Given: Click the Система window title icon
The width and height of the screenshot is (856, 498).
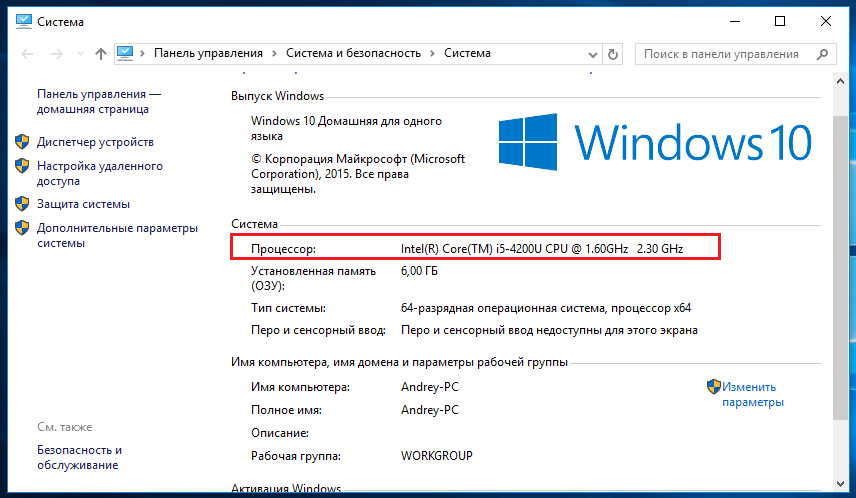Looking at the screenshot, I should point(23,21).
